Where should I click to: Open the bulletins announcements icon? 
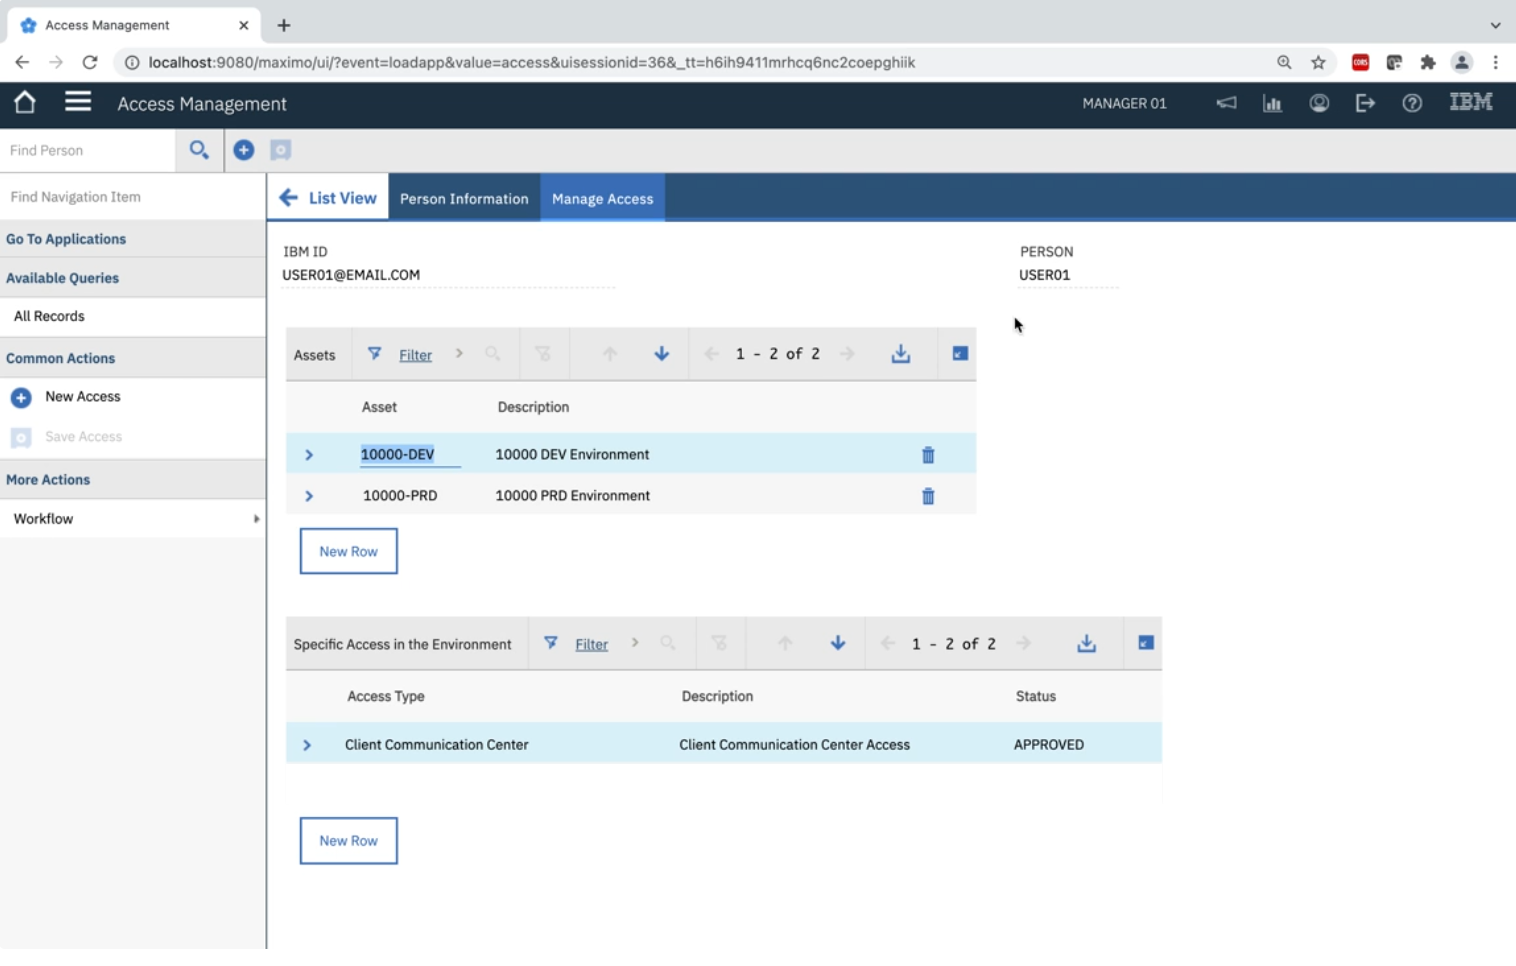[x=1225, y=103]
